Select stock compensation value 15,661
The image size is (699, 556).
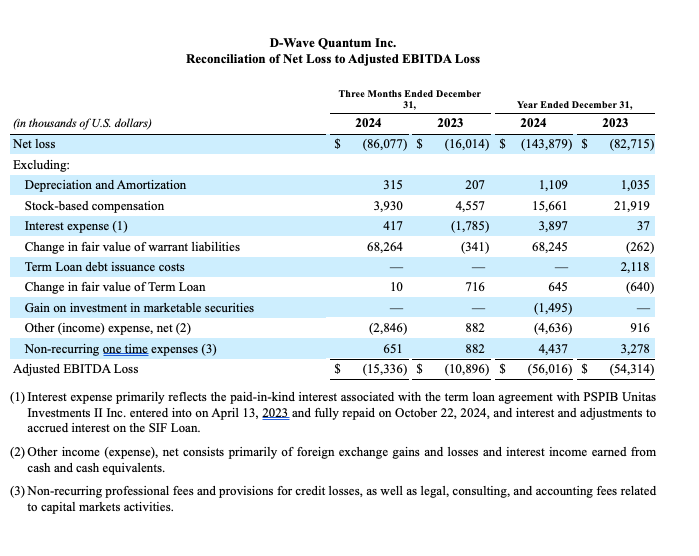(550, 206)
